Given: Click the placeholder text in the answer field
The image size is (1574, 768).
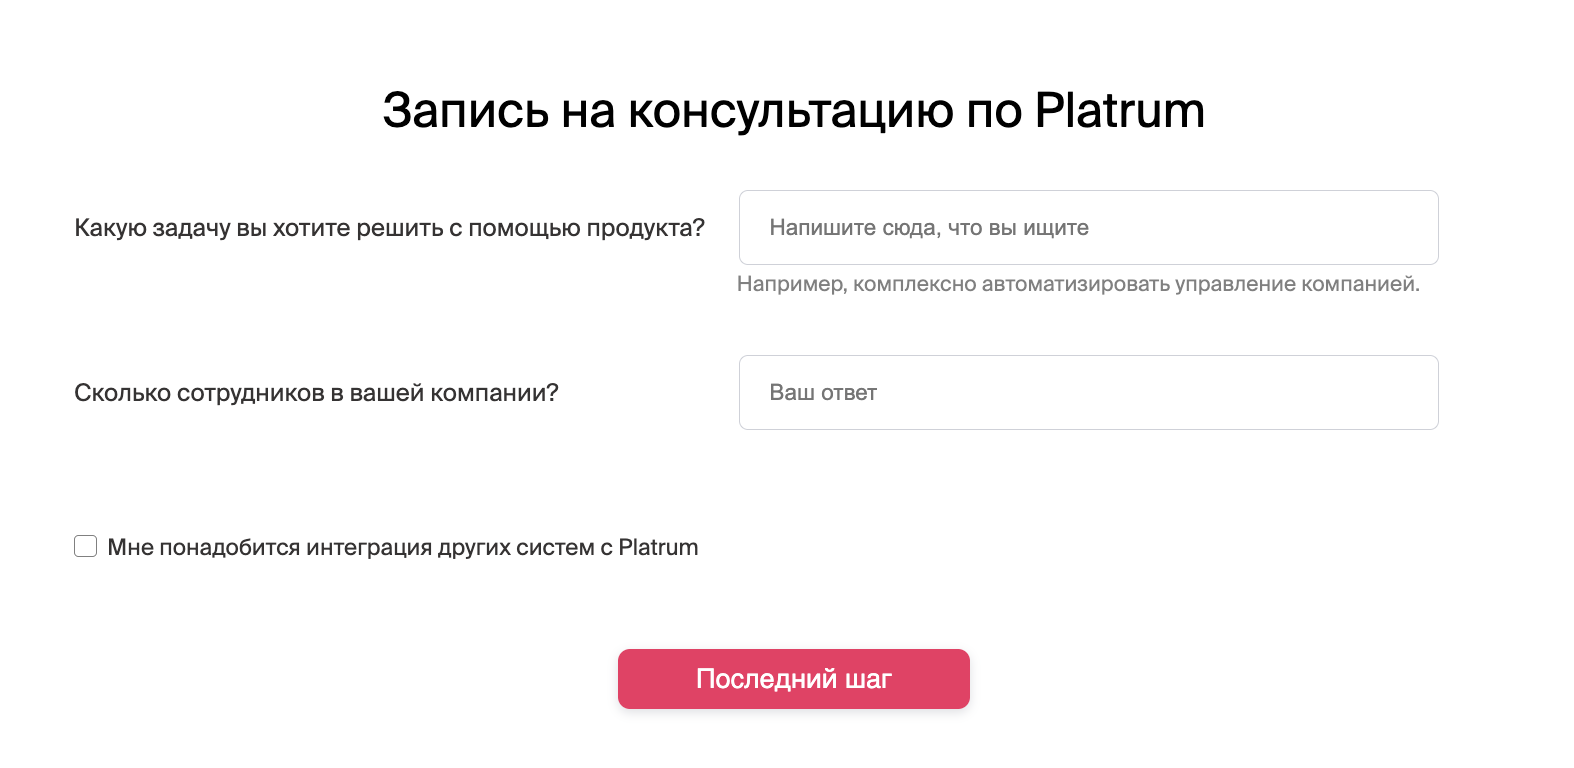Looking at the screenshot, I should point(821,392).
